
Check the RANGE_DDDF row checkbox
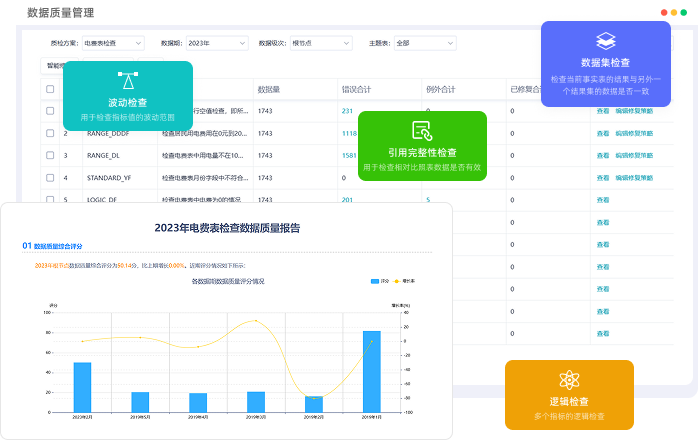(50, 133)
